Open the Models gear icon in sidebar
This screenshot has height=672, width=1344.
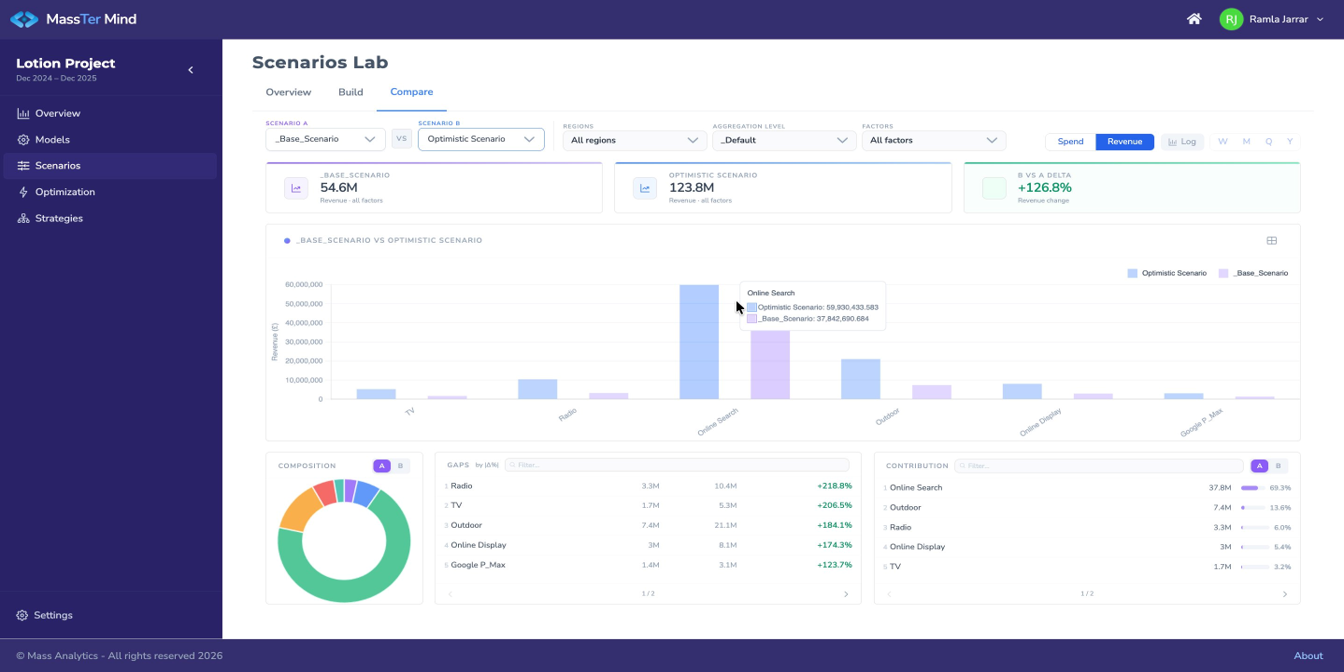point(23,140)
